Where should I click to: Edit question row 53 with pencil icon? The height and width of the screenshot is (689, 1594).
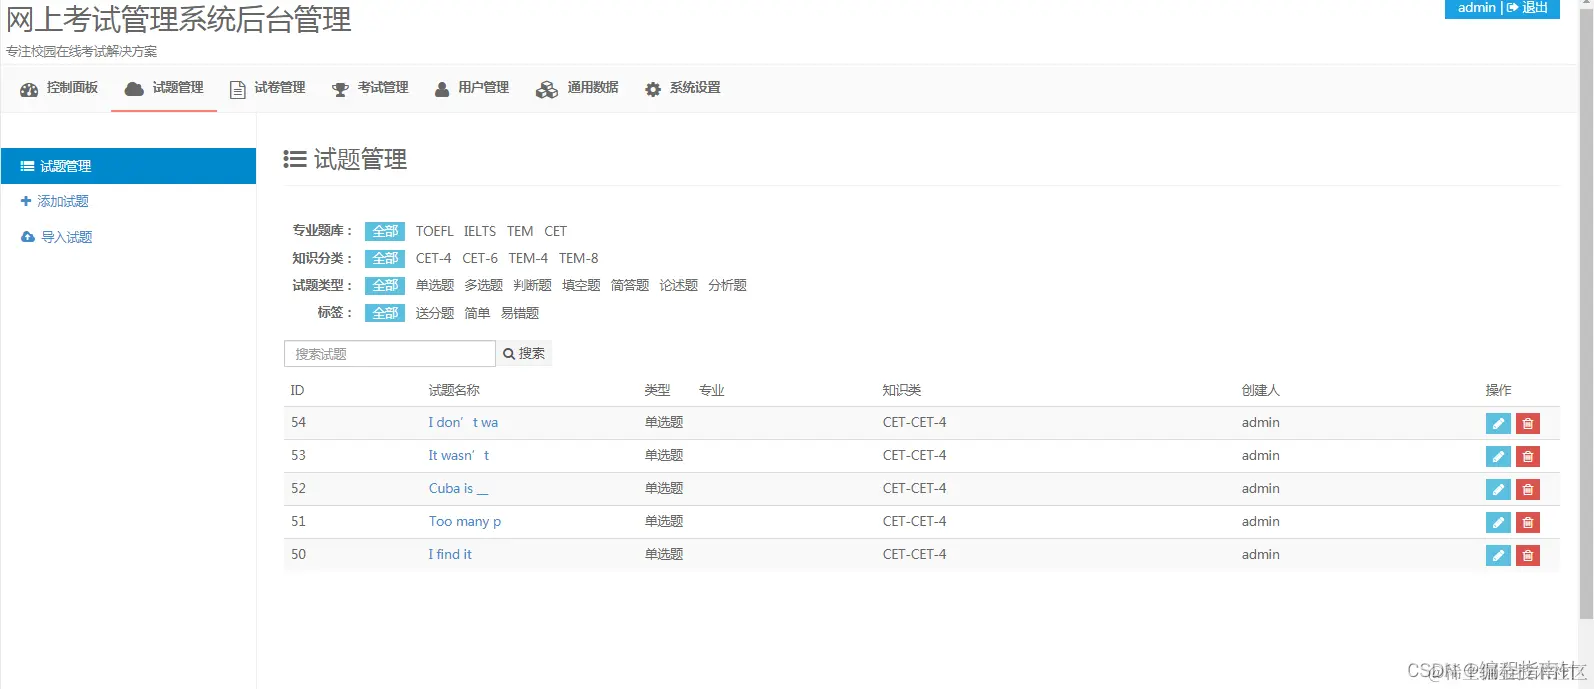click(1498, 456)
